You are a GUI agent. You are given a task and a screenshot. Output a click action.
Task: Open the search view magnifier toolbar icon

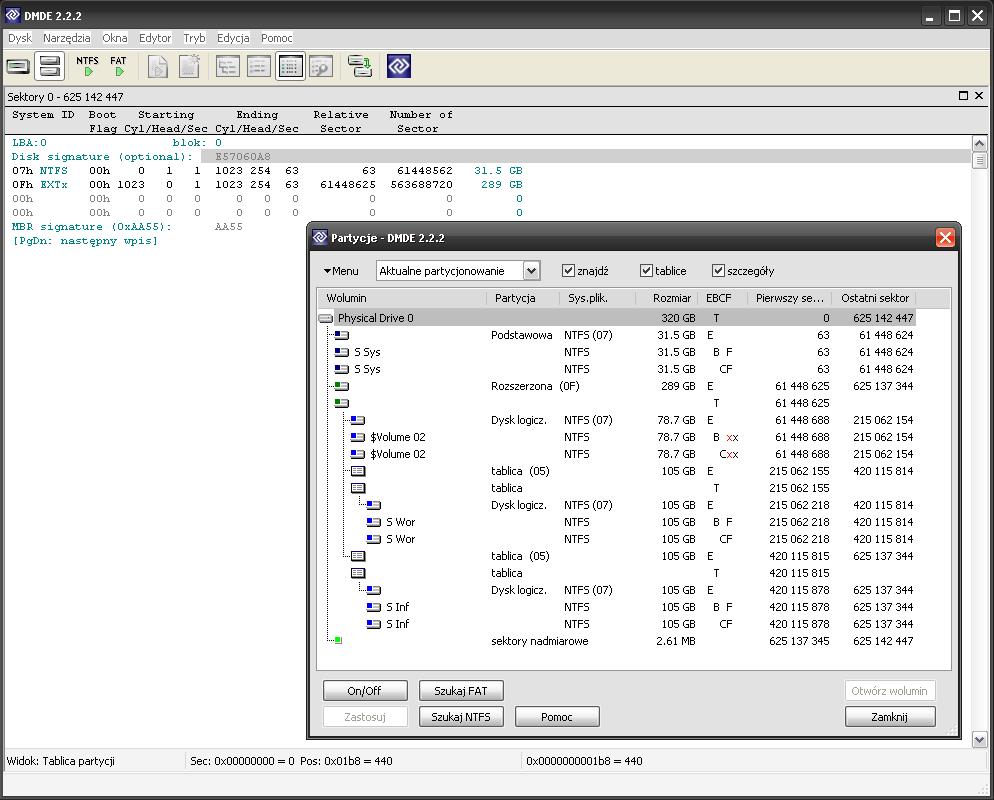321,66
